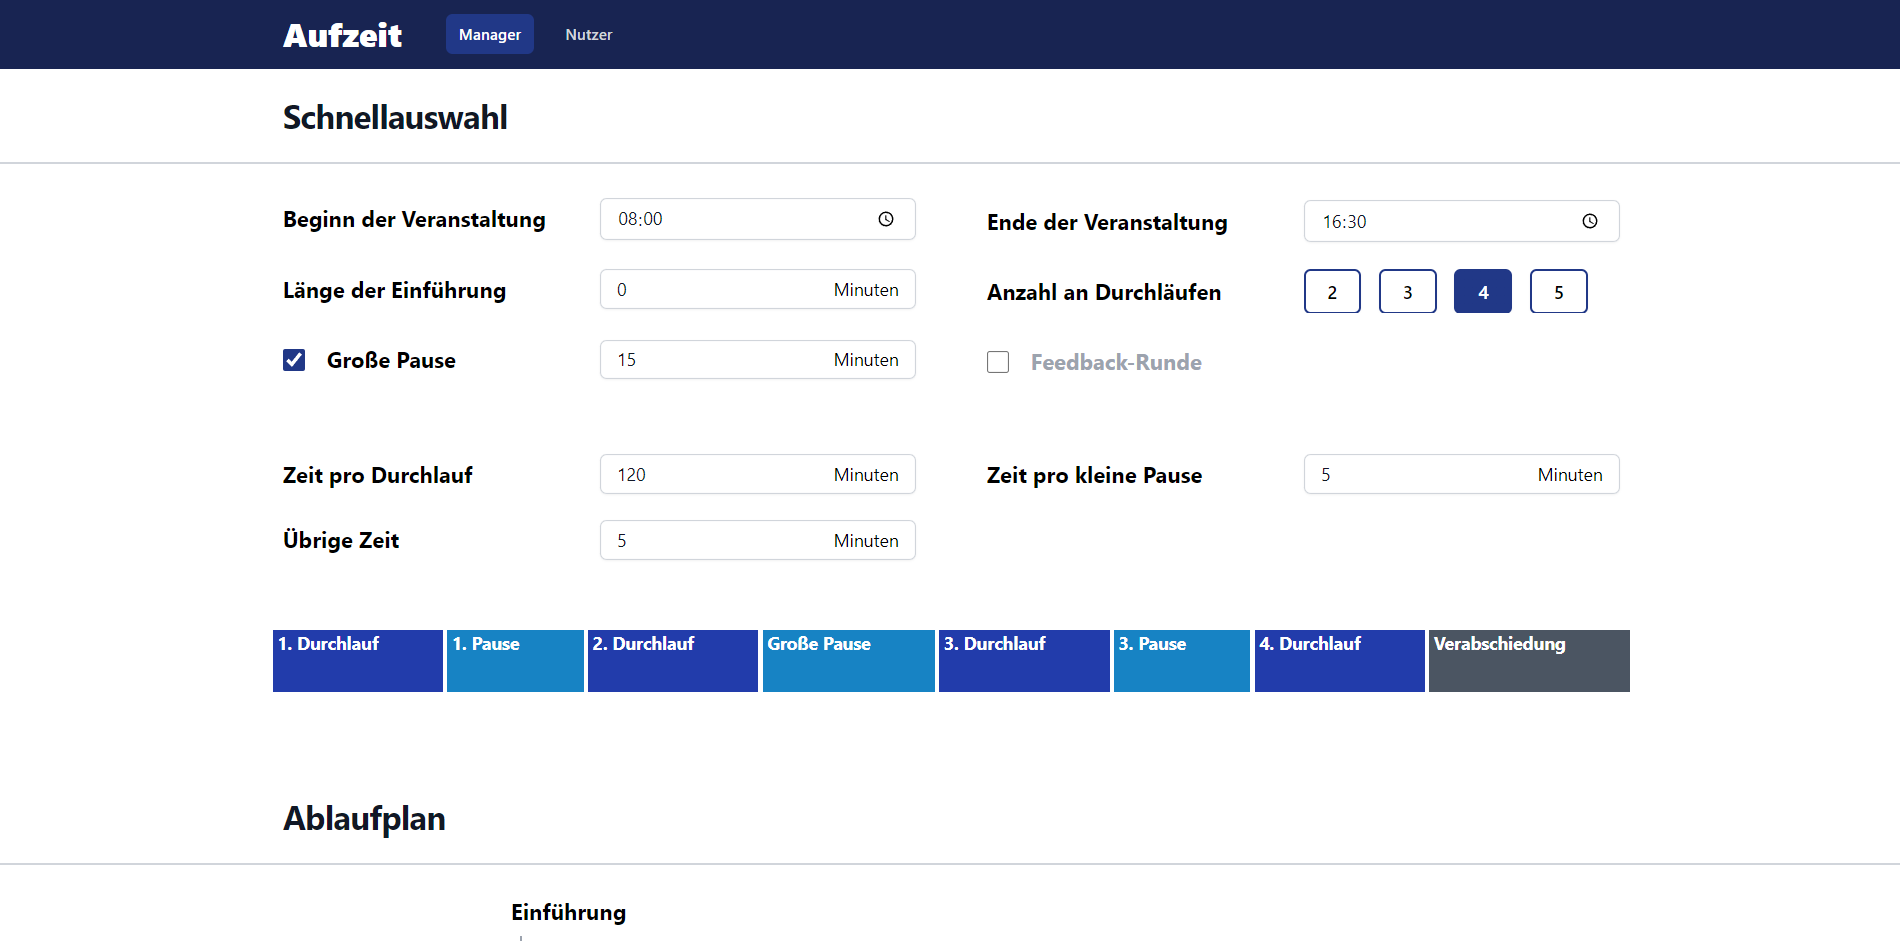Enable the Feedback-Runde option
1900x941 pixels.
(x=998, y=362)
